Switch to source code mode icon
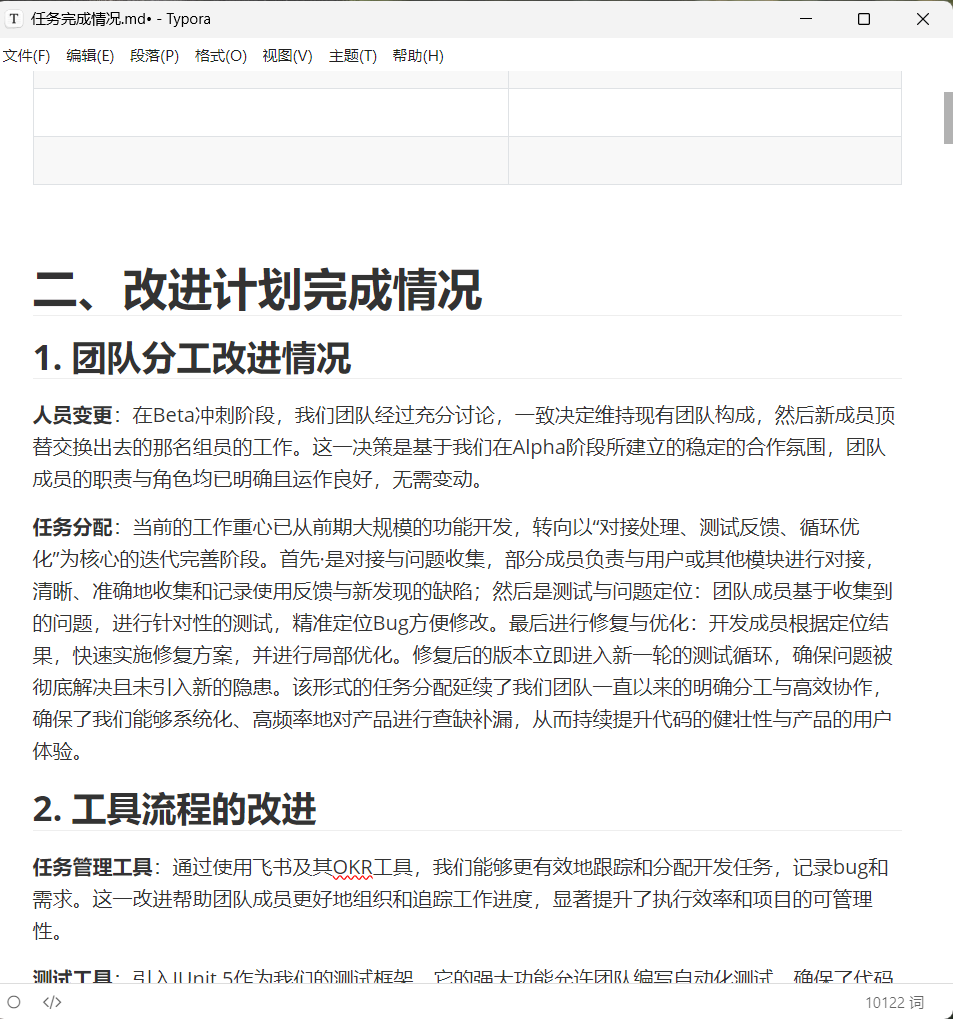953x1019 pixels. pyautogui.click(x=52, y=1002)
